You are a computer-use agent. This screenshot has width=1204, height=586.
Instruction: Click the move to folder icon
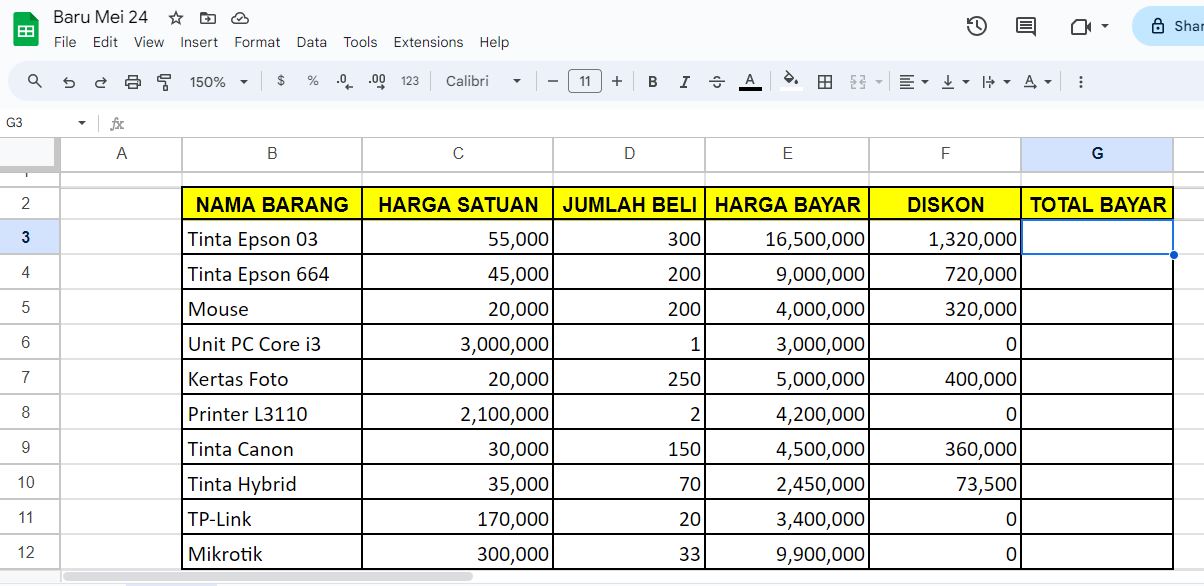click(x=207, y=18)
